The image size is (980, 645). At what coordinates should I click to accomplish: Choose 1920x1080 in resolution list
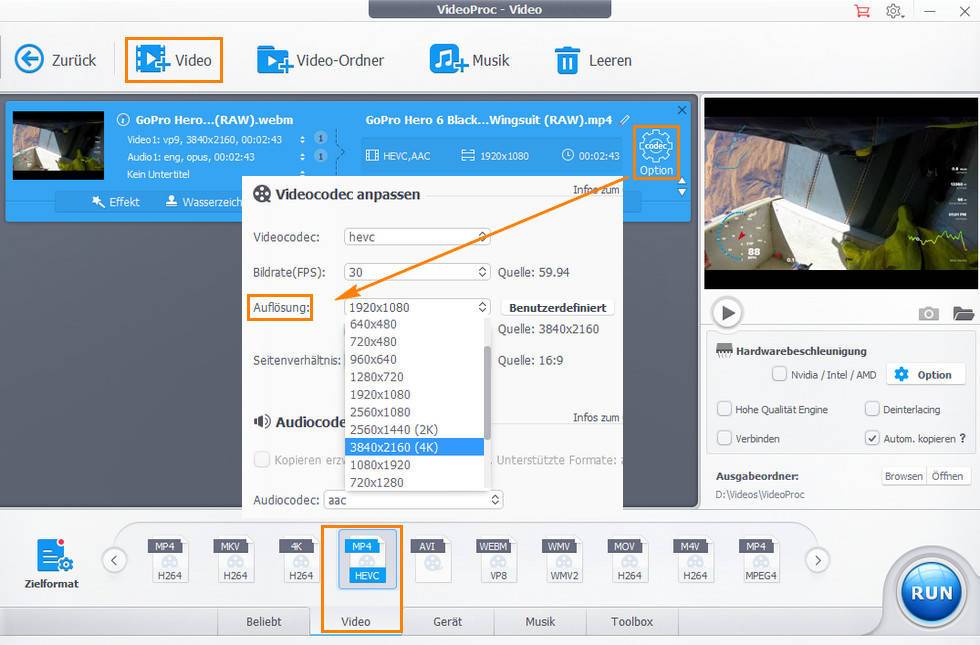[414, 394]
